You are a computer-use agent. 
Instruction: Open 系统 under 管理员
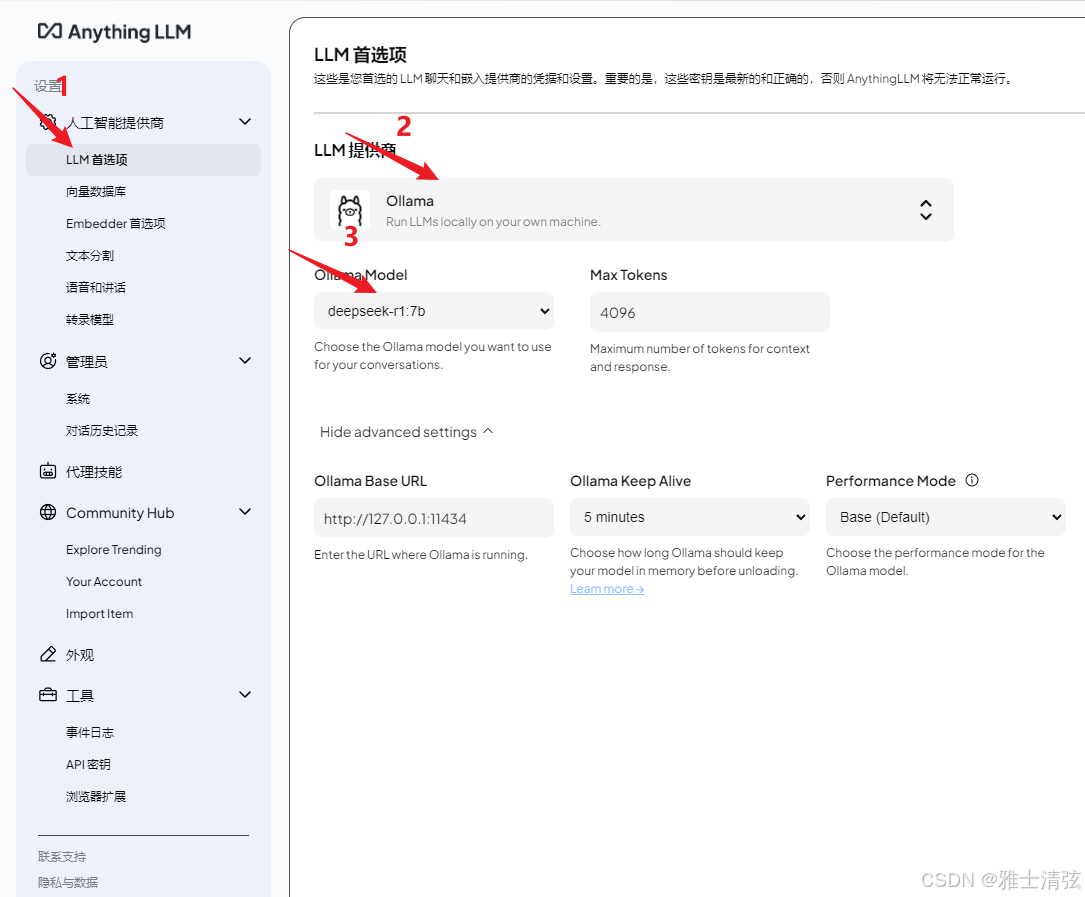(78, 399)
